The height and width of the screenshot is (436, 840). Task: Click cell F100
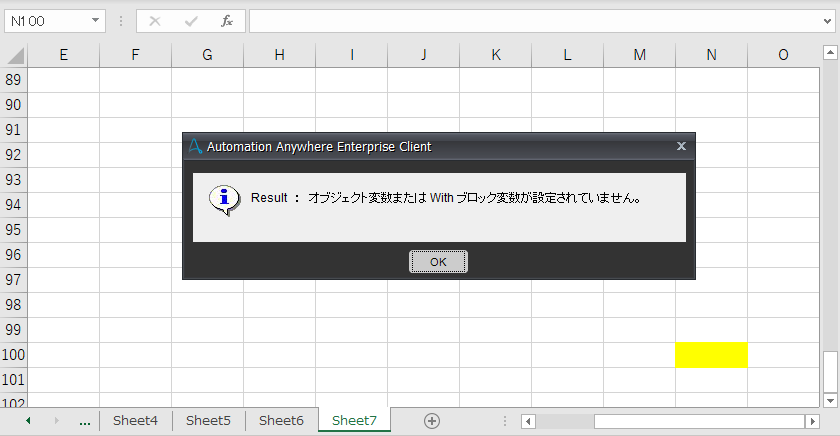(136, 355)
